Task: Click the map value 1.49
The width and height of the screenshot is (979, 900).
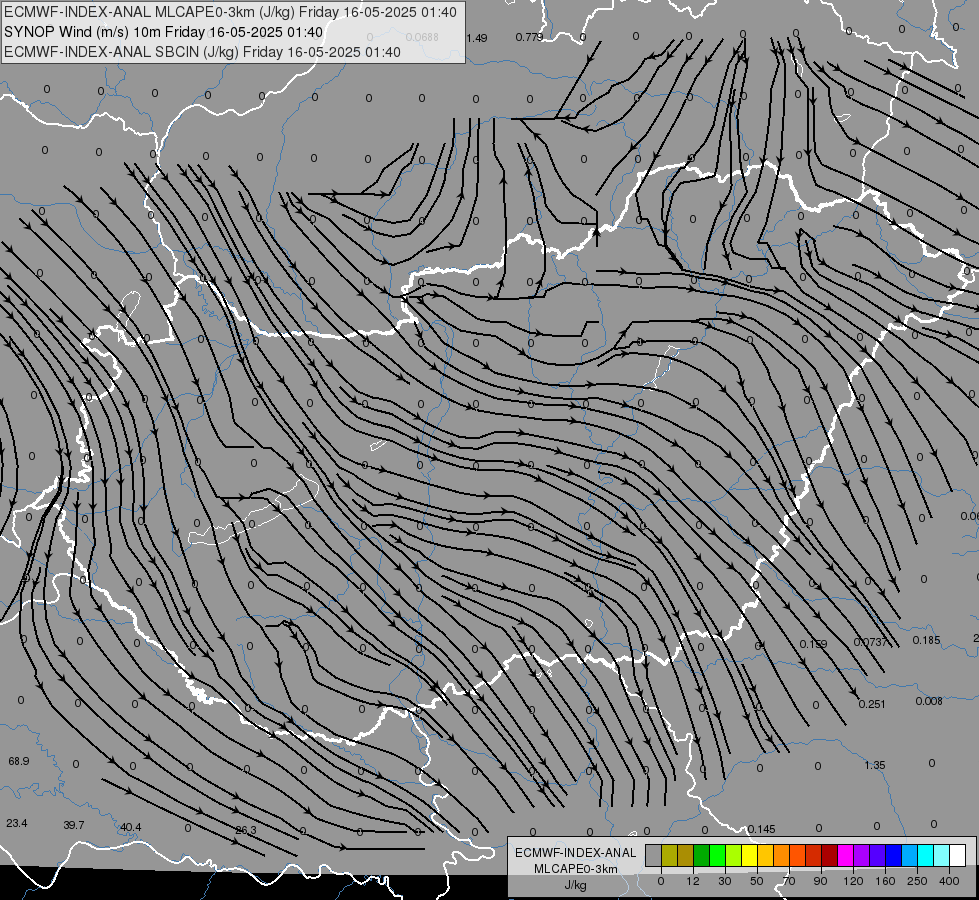Action: tap(476, 38)
